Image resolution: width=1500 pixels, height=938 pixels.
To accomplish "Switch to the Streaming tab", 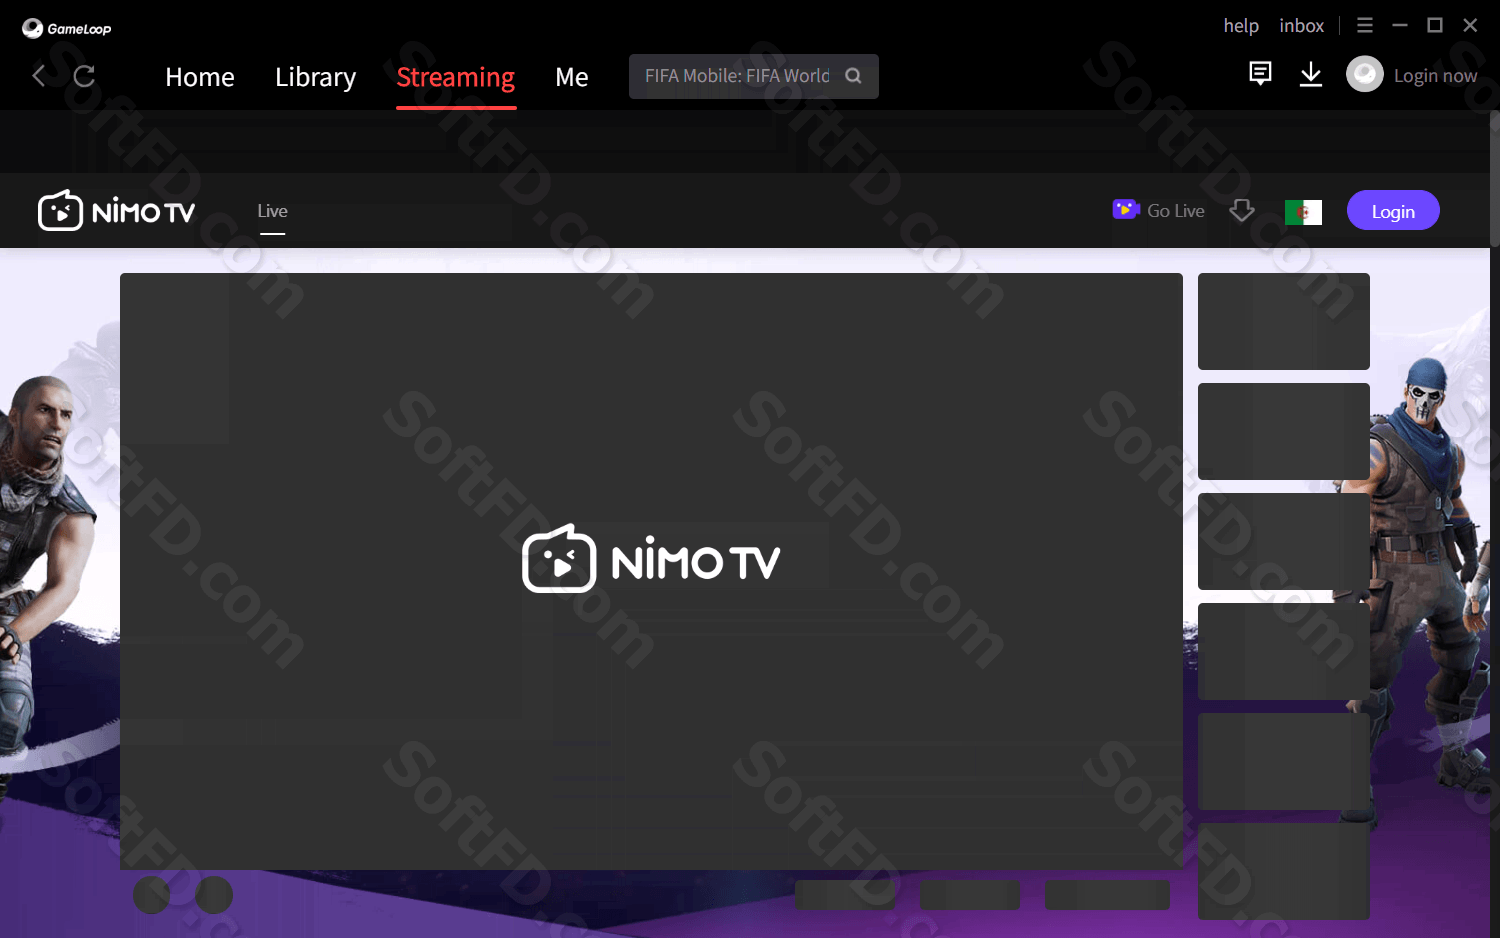I will [x=456, y=77].
